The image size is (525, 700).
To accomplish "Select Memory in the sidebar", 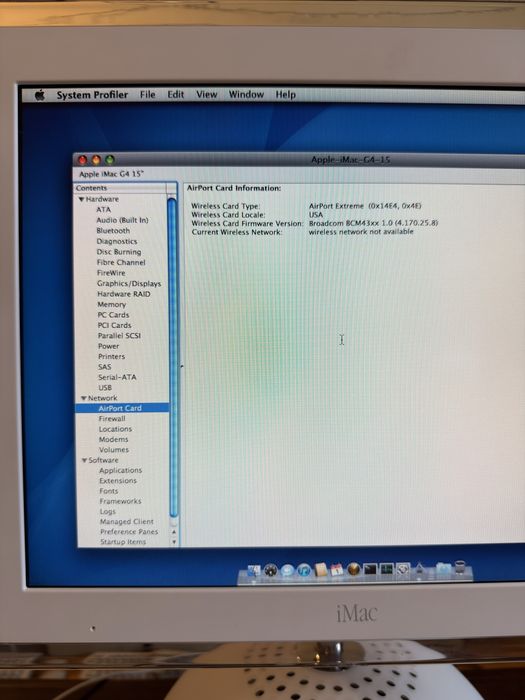I will coord(112,304).
